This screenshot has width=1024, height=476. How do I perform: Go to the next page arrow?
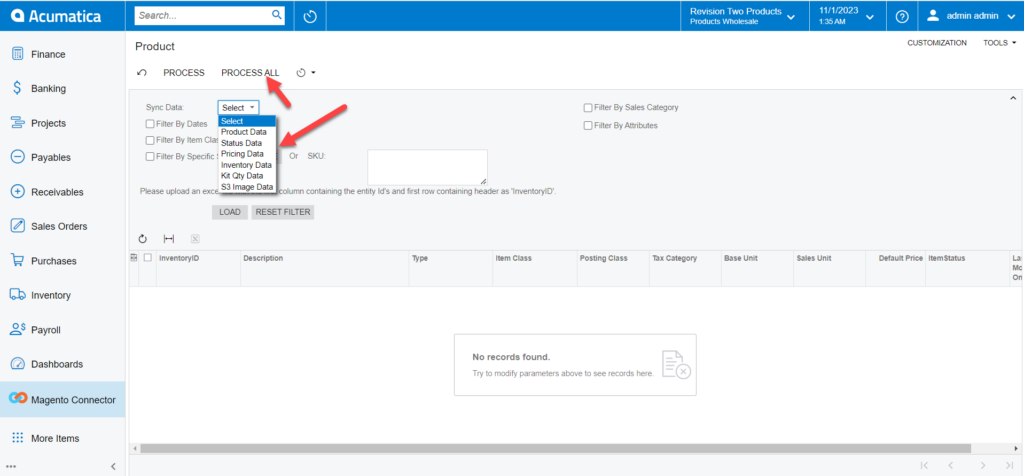(983, 466)
